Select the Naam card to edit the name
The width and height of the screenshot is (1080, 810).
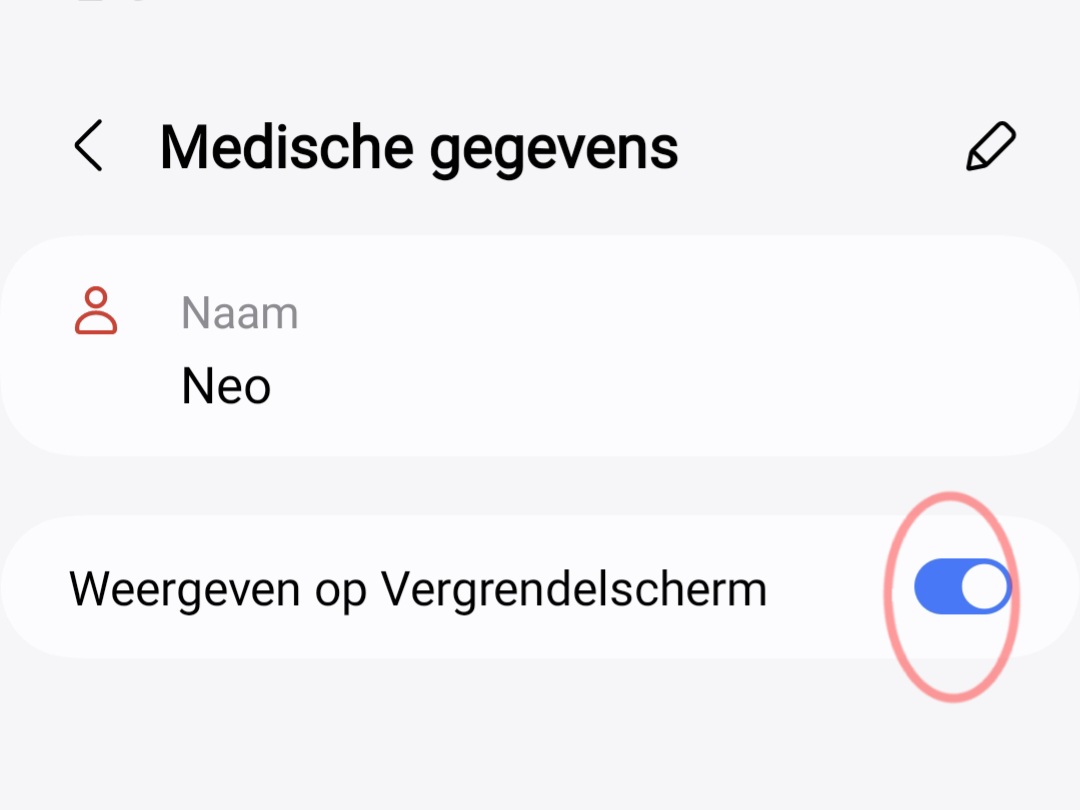click(x=540, y=345)
